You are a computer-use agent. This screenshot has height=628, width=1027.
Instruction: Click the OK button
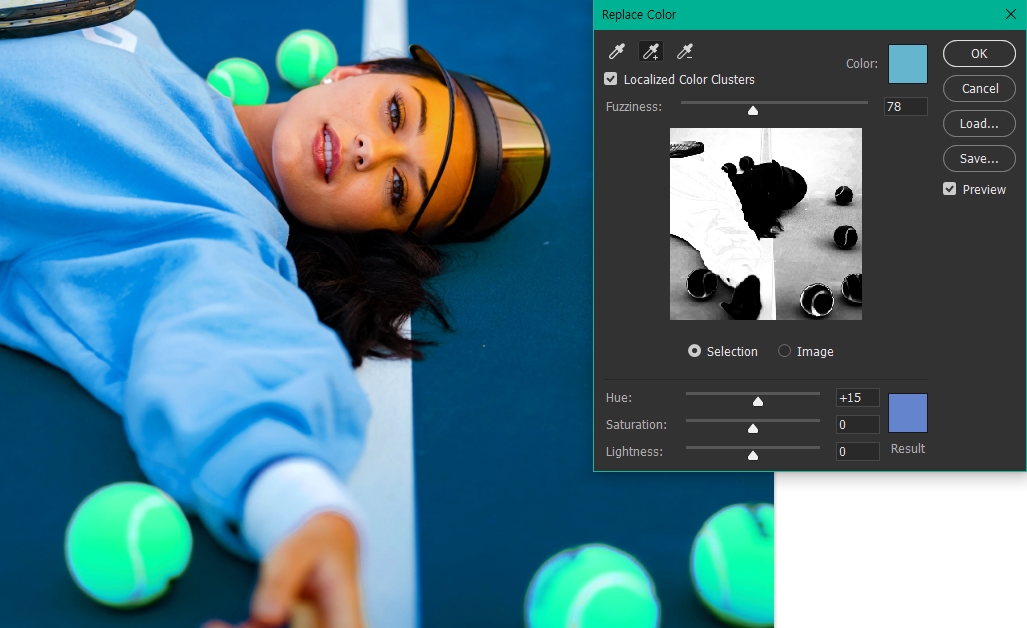(979, 54)
